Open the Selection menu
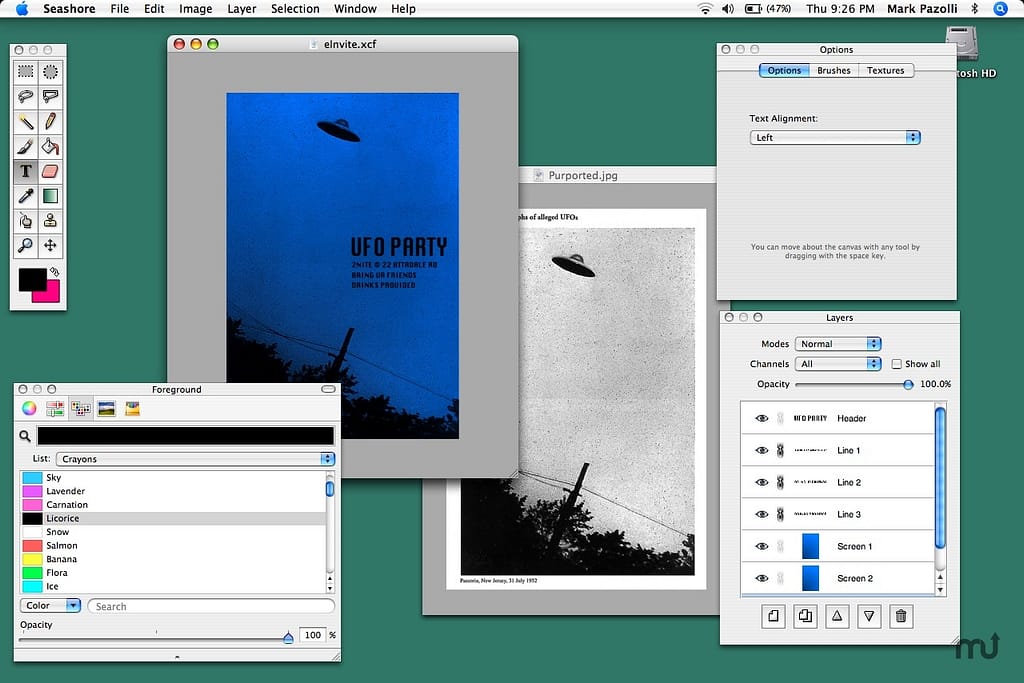The height and width of the screenshot is (683, 1024). click(x=295, y=9)
